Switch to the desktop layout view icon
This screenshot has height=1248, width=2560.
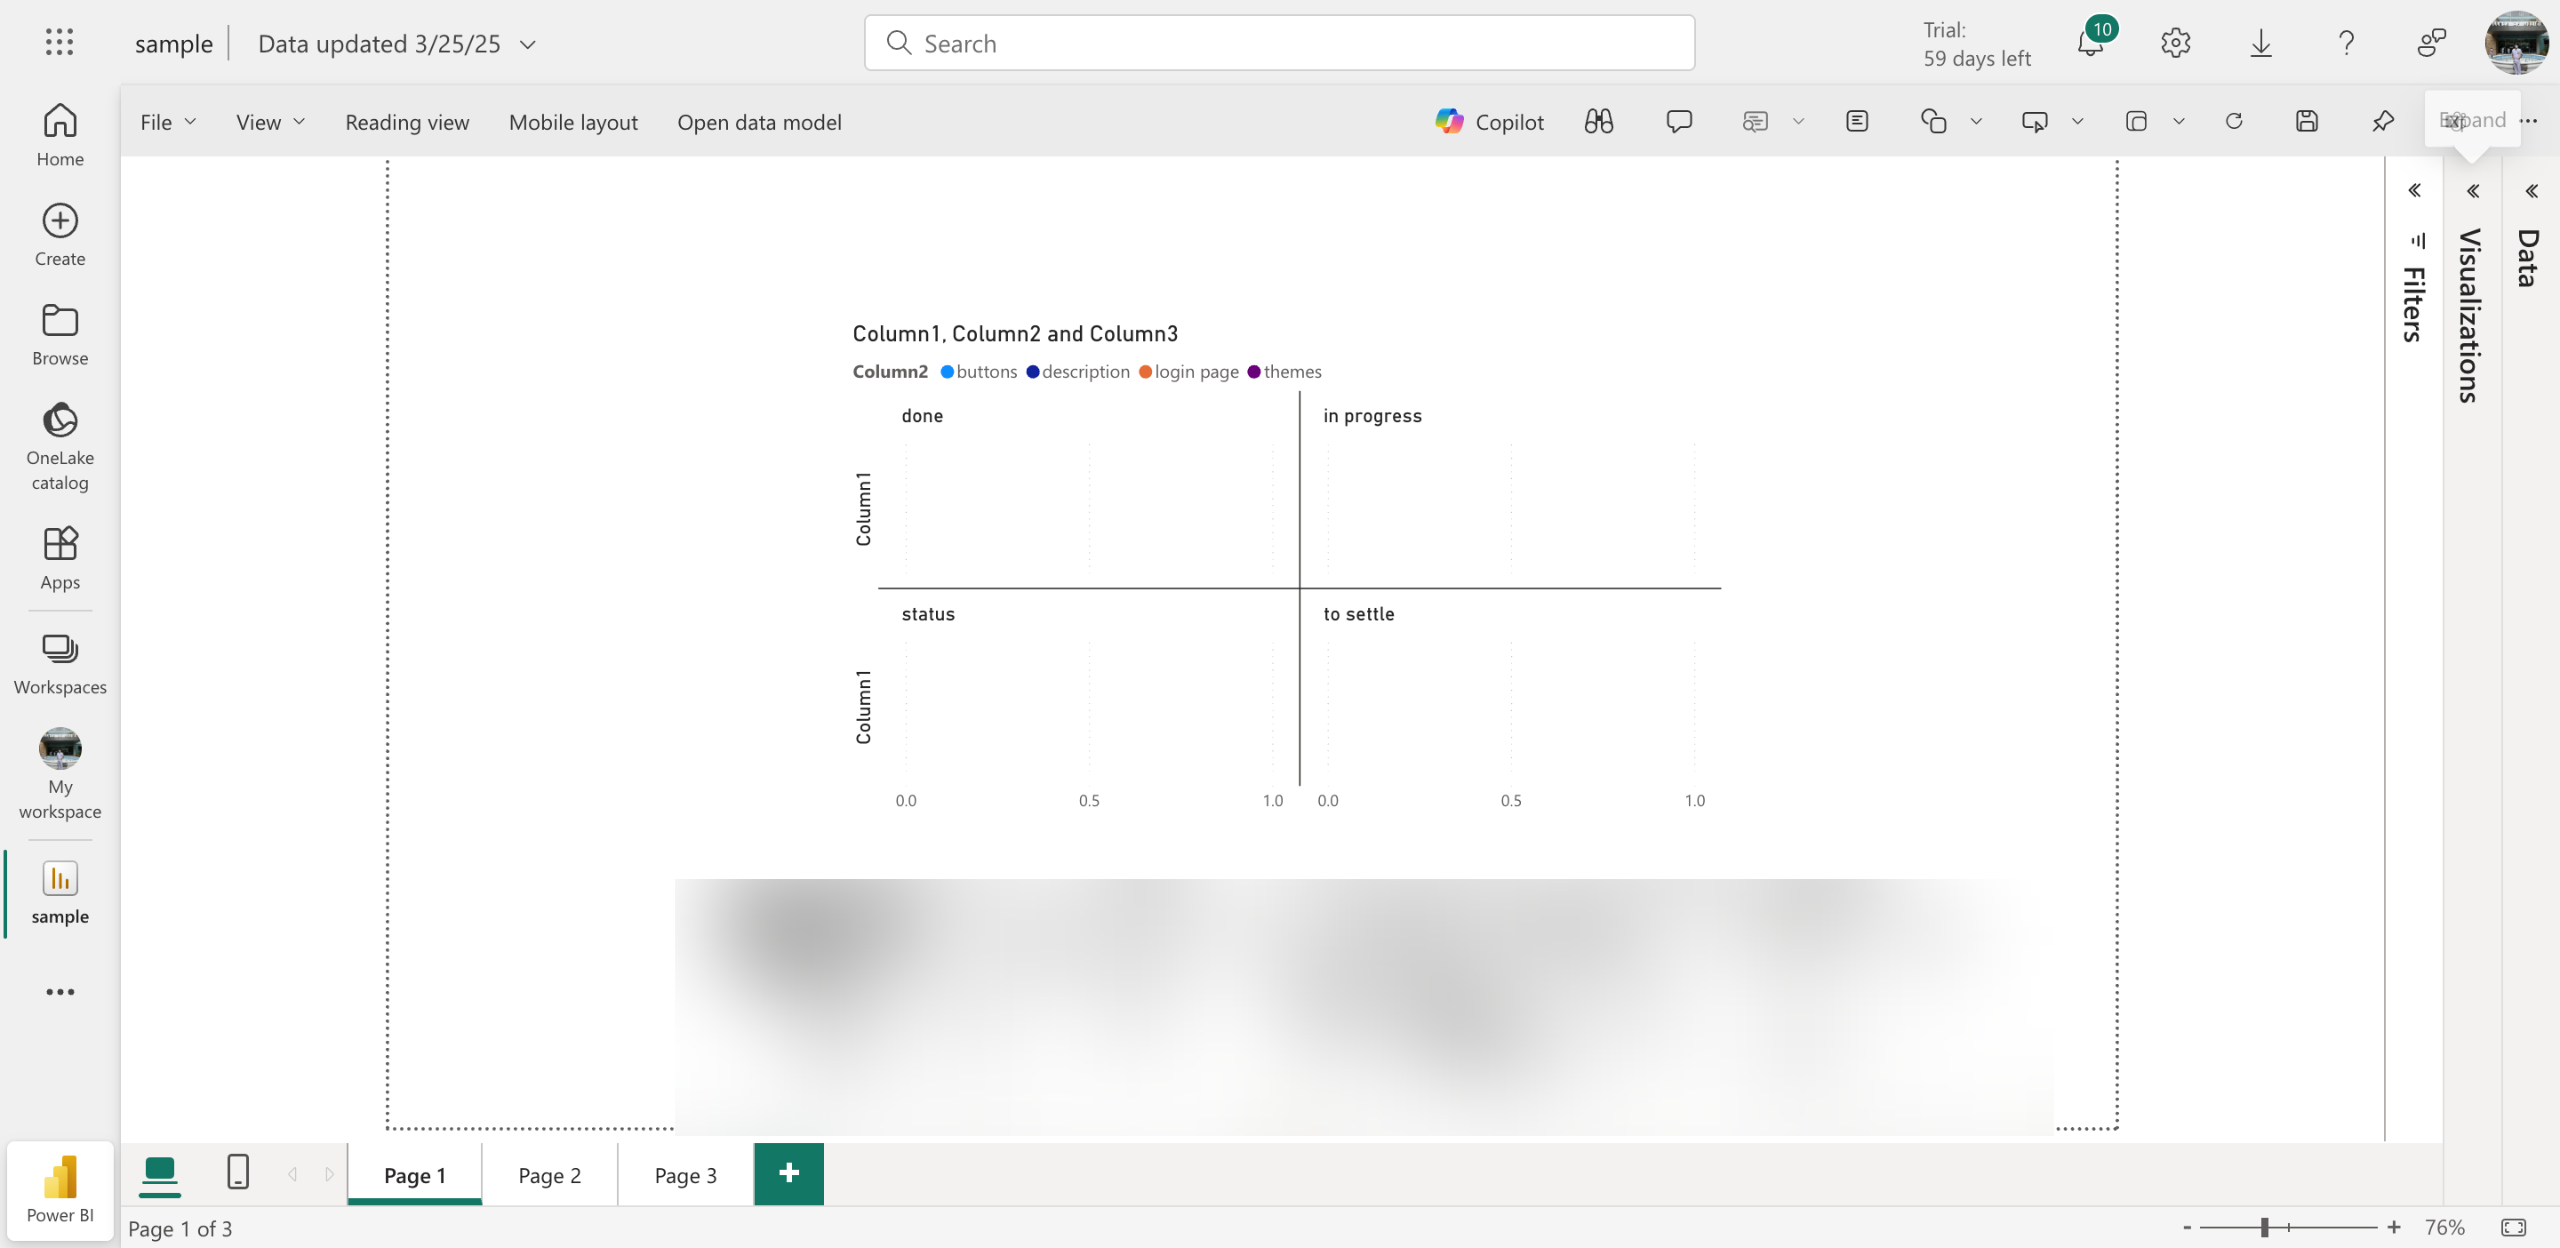[x=160, y=1172]
